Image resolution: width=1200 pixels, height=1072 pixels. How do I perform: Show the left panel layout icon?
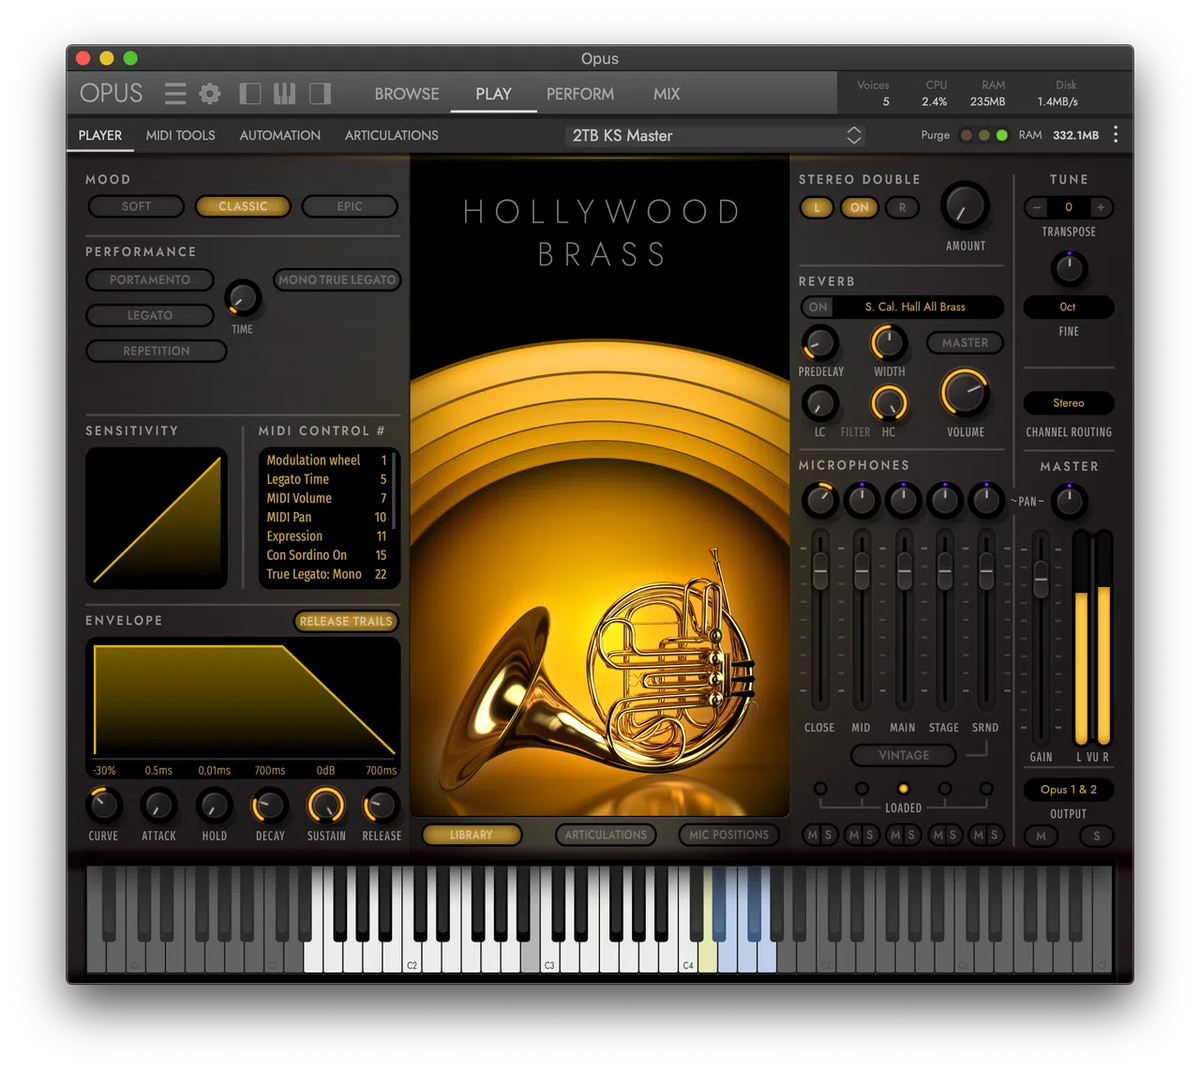[x=250, y=93]
